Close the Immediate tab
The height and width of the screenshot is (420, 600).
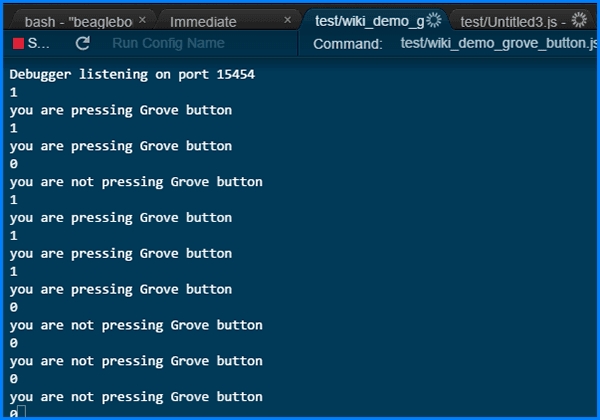[x=288, y=20]
